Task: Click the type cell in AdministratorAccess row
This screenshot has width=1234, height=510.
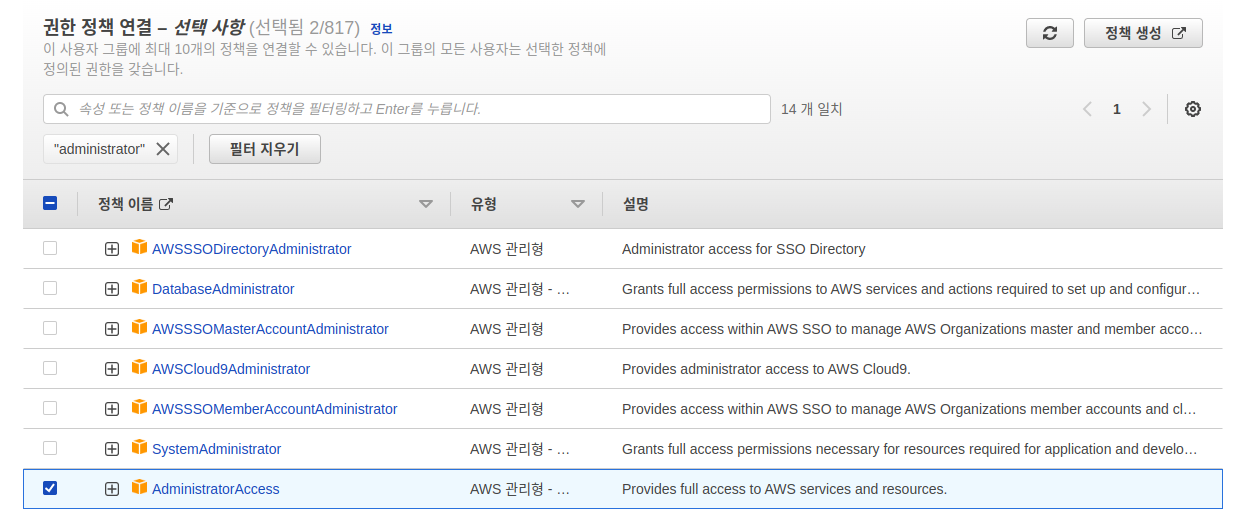Action: point(520,489)
